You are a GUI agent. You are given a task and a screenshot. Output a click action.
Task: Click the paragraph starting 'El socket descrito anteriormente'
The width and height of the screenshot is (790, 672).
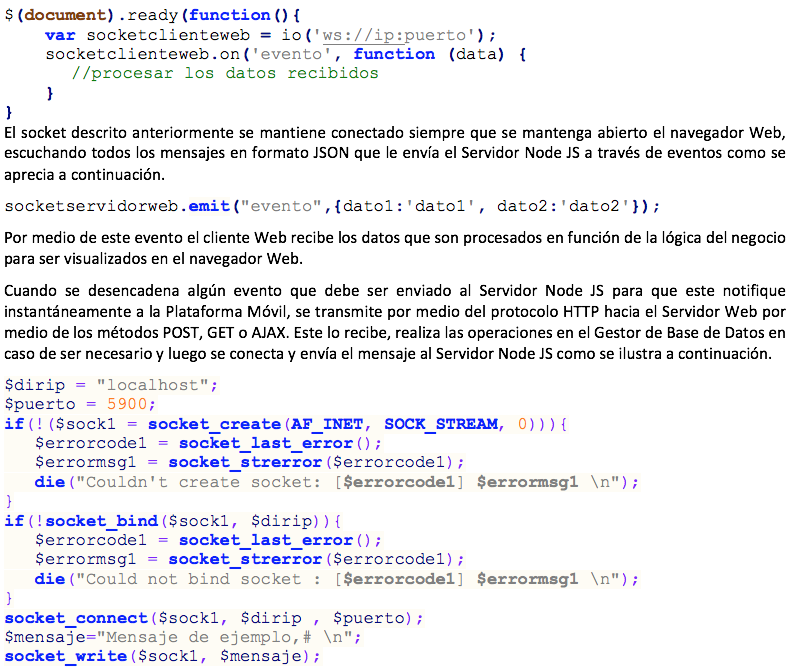click(394, 154)
